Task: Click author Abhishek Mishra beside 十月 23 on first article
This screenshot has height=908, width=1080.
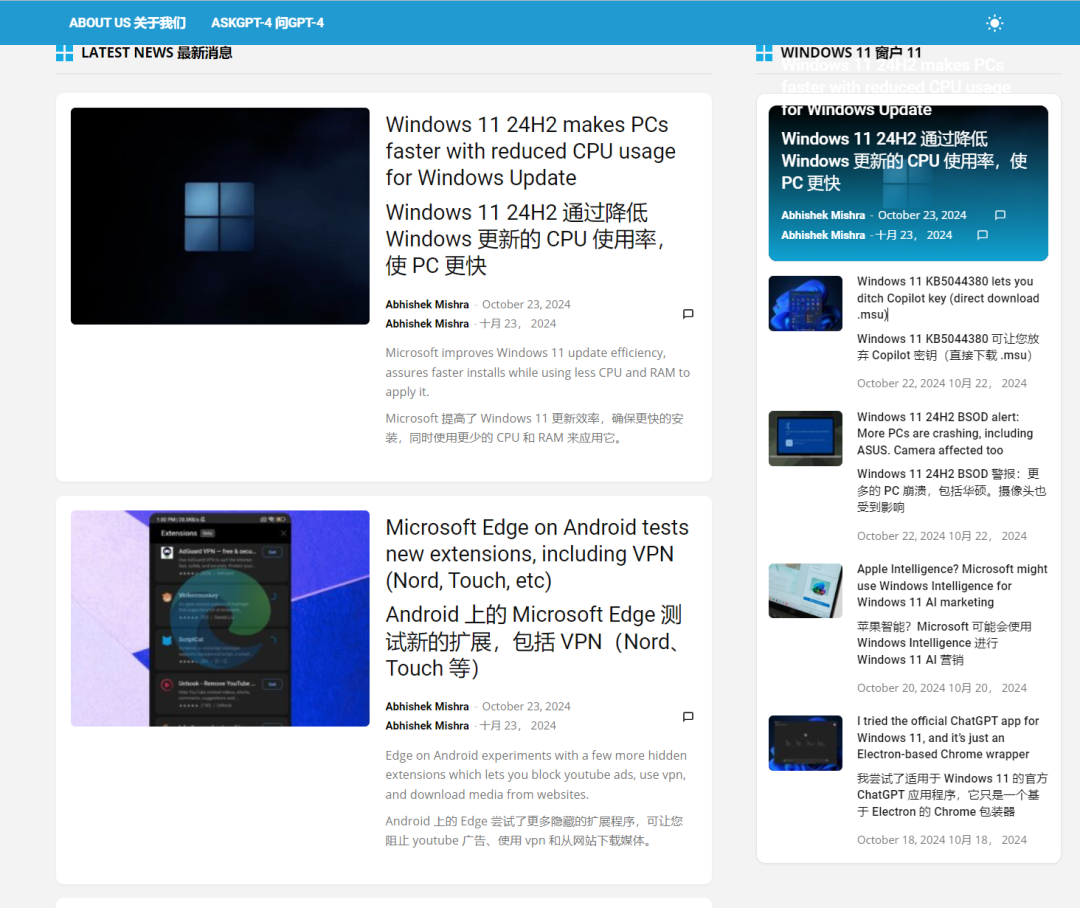Action: click(427, 323)
